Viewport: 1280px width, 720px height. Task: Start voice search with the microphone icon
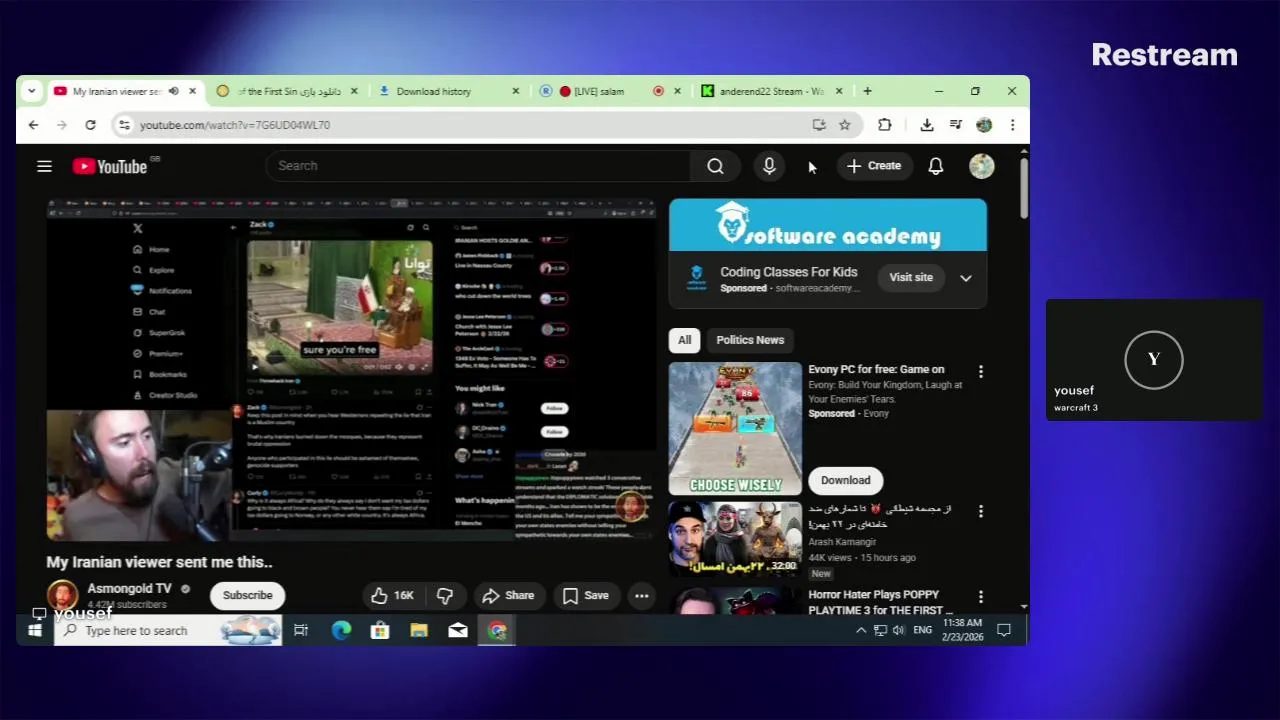tap(769, 166)
